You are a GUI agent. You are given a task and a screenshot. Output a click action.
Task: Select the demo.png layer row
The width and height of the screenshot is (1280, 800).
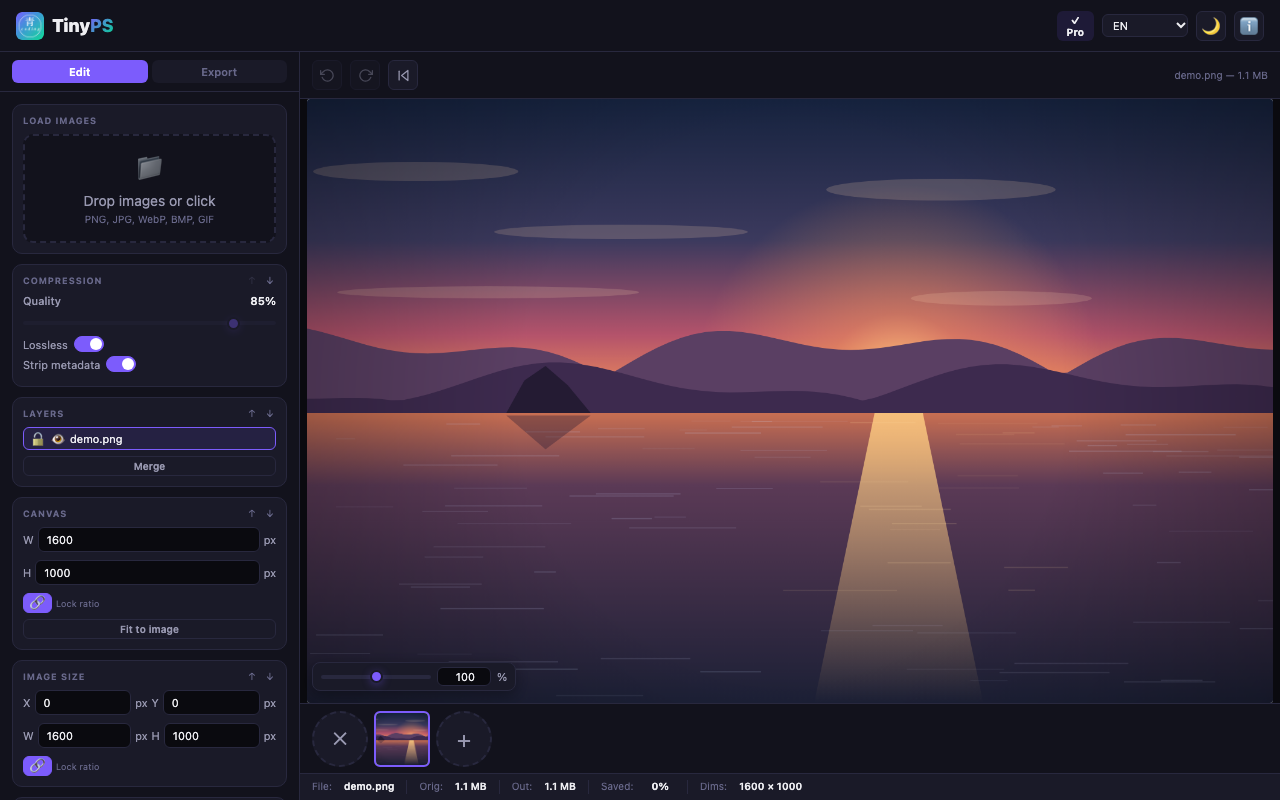point(149,439)
